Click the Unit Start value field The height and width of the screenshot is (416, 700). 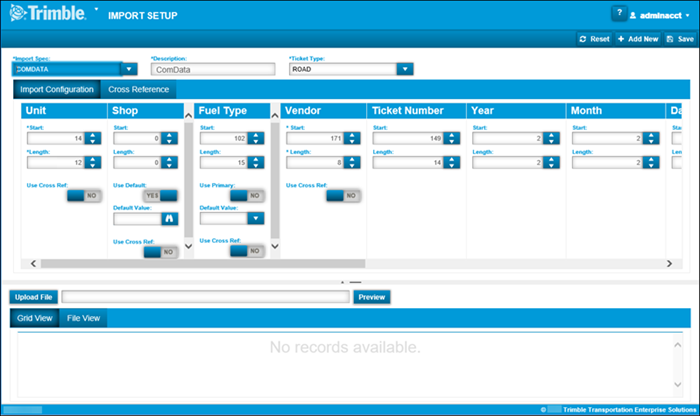[56, 138]
